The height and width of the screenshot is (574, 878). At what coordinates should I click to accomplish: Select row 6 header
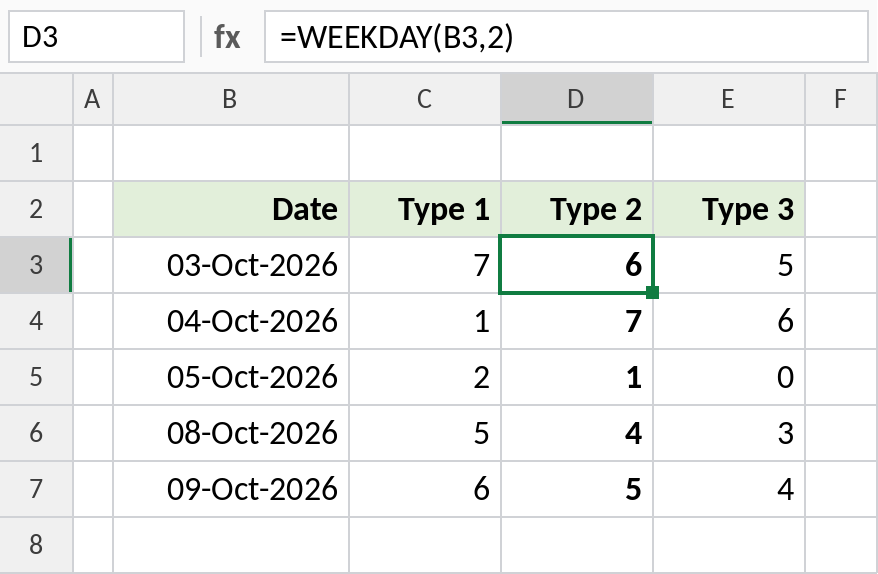(36, 433)
